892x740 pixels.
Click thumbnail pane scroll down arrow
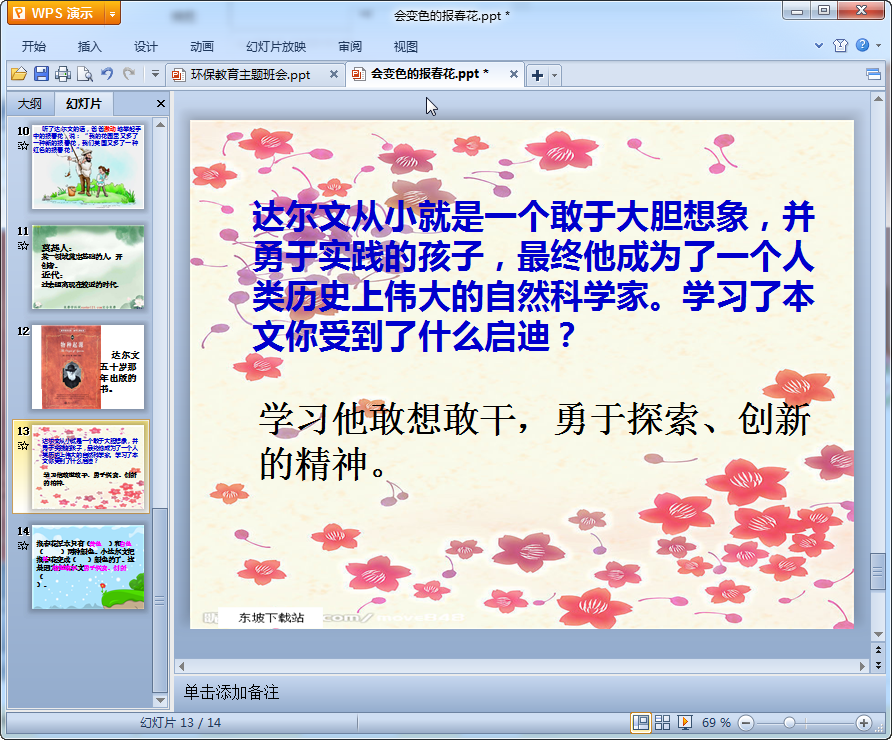[x=160, y=701]
